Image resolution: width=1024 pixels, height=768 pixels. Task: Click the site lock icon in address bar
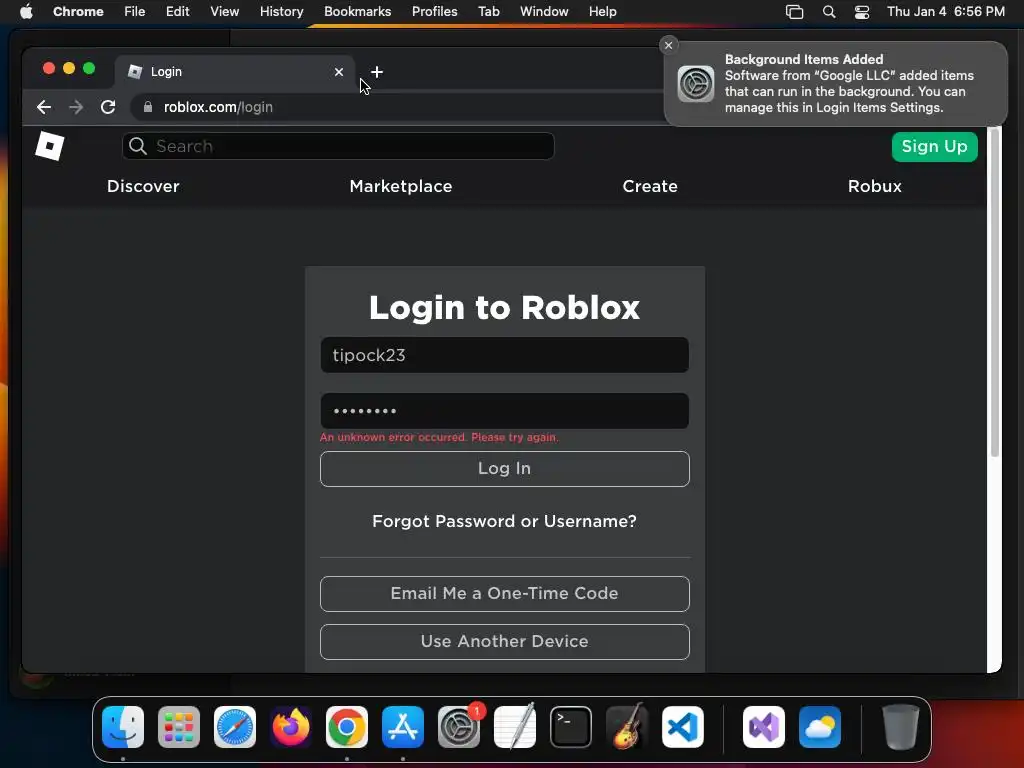148,107
